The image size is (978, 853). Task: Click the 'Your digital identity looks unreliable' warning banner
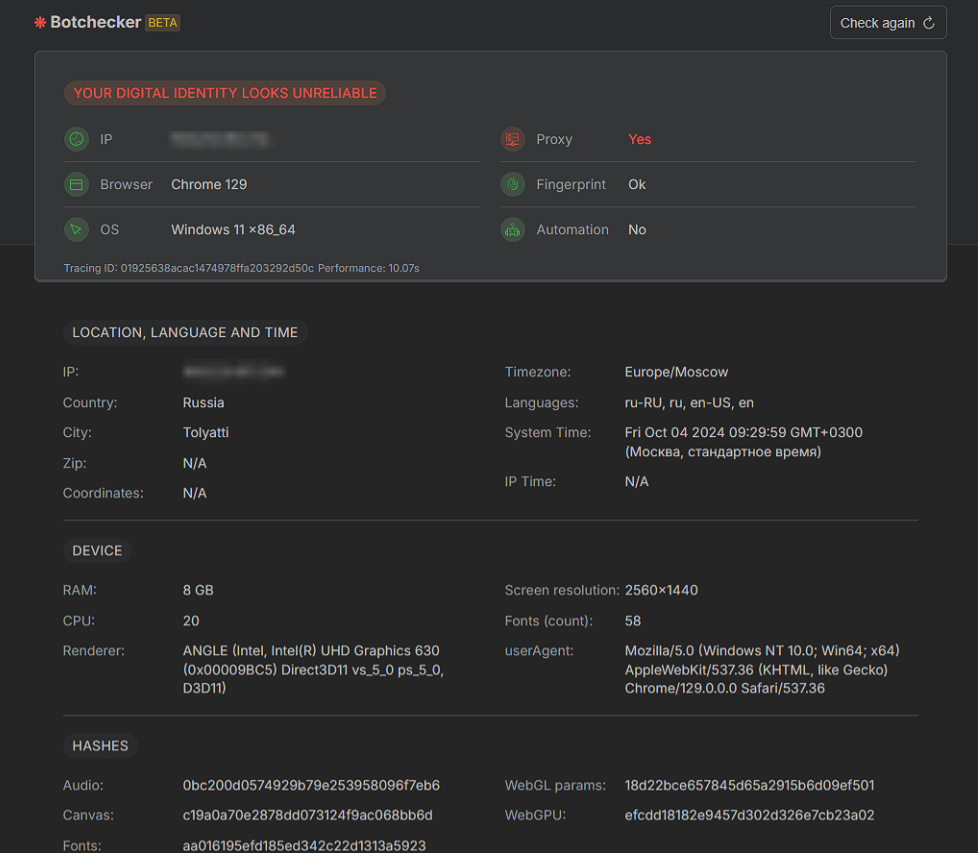(225, 93)
